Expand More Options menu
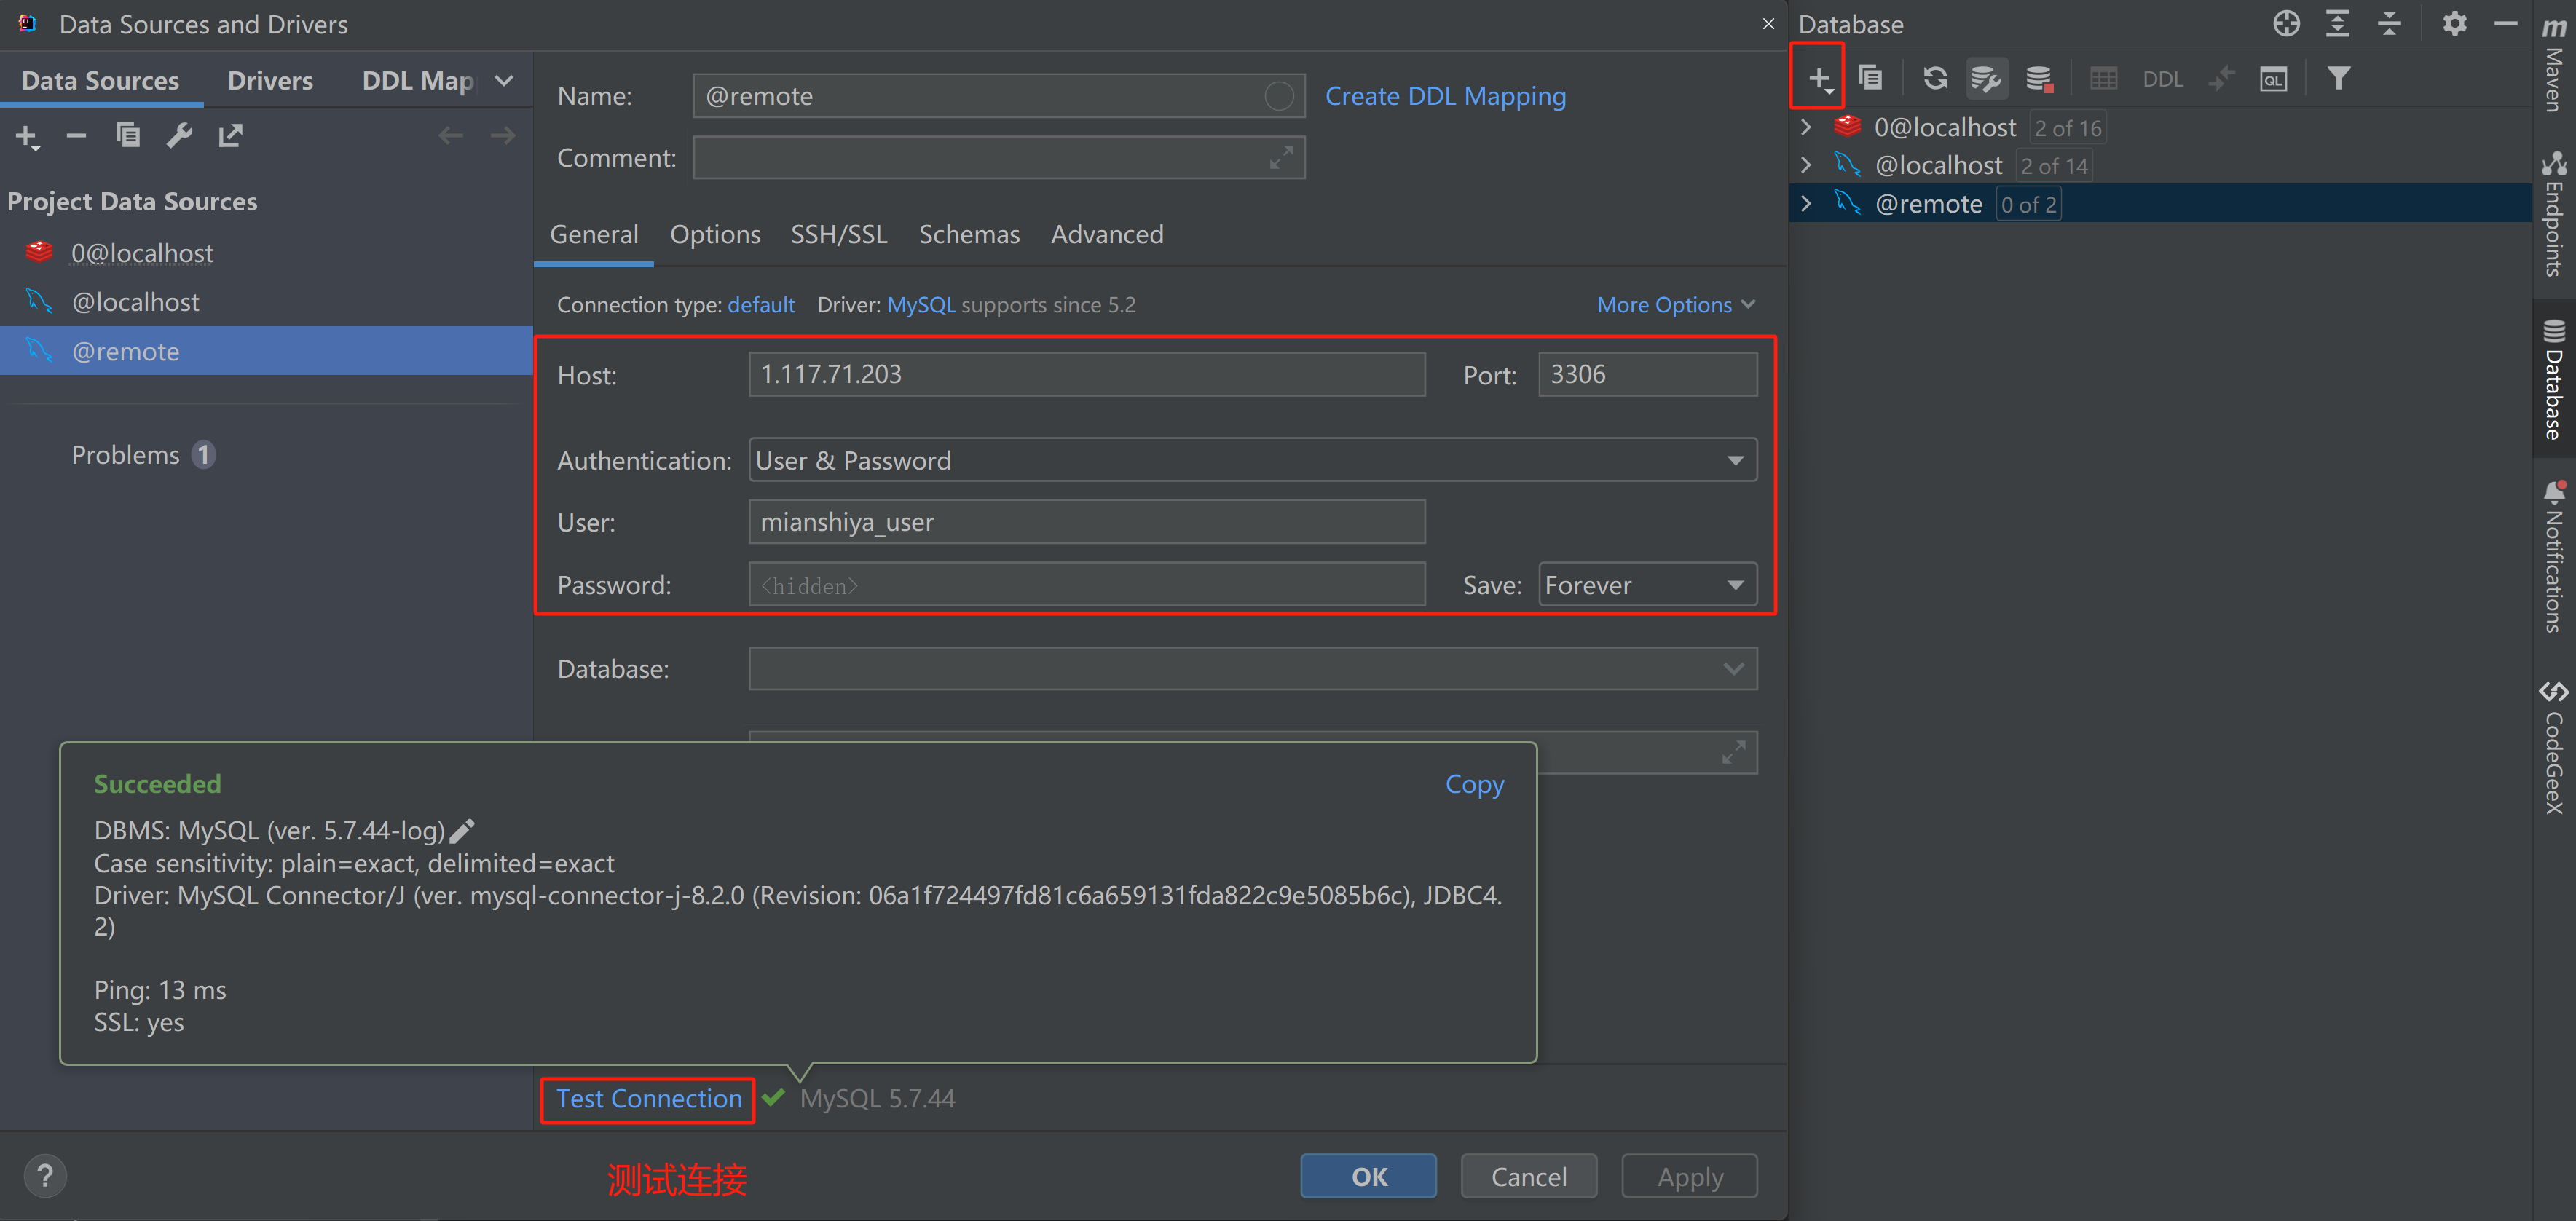The height and width of the screenshot is (1221, 2576). click(1675, 304)
